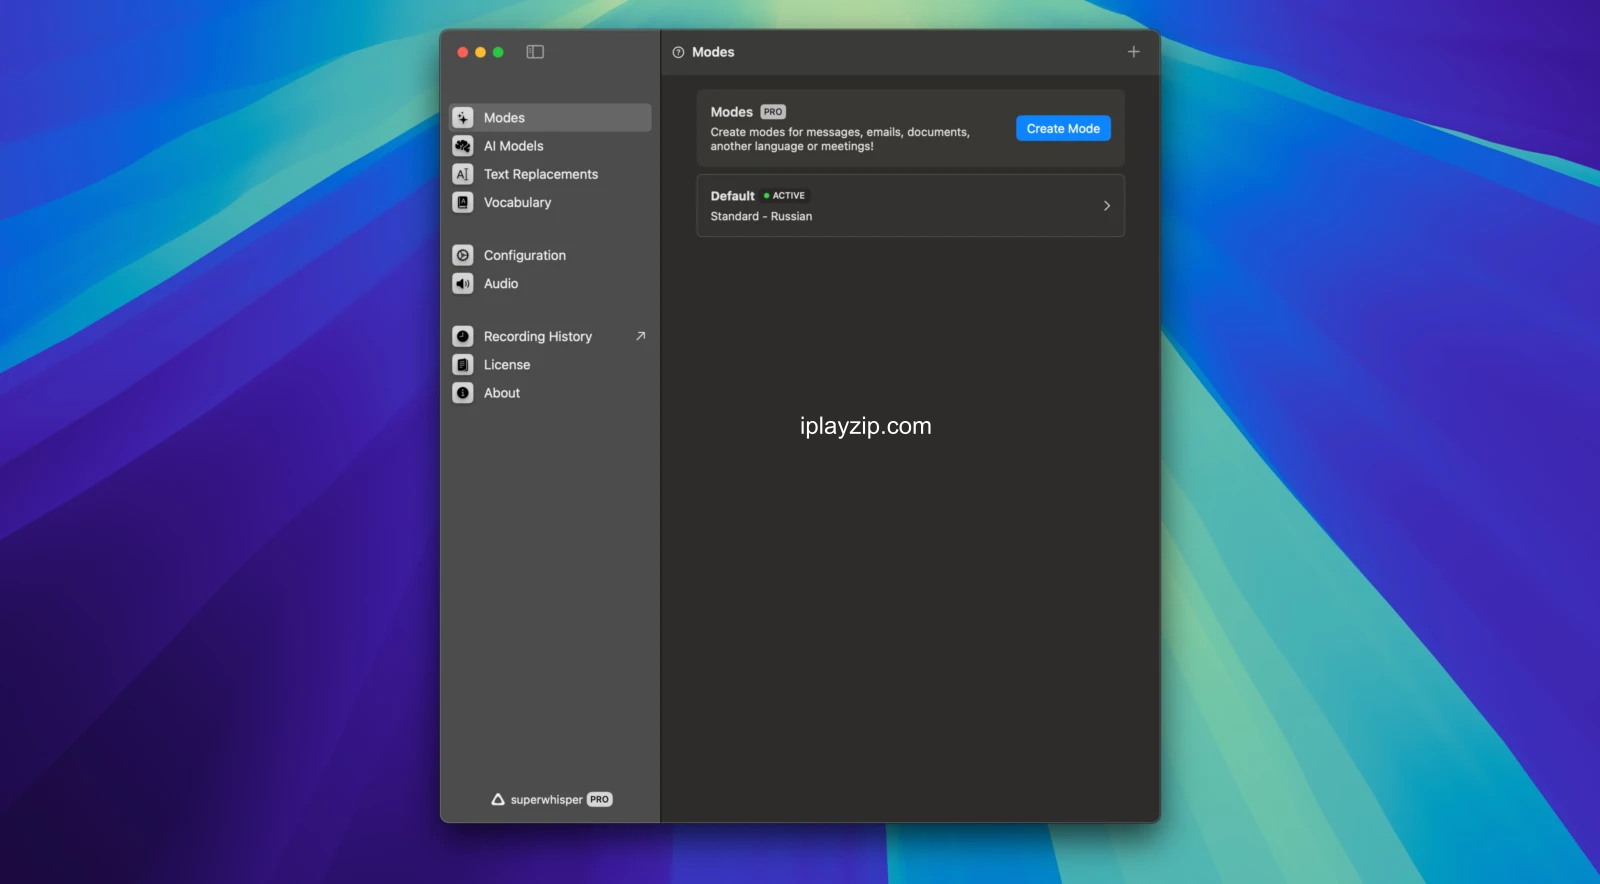Screen dimensions: 1600x884
Task: Add a new mode with plus icon
Action: tap(1133, 52)
